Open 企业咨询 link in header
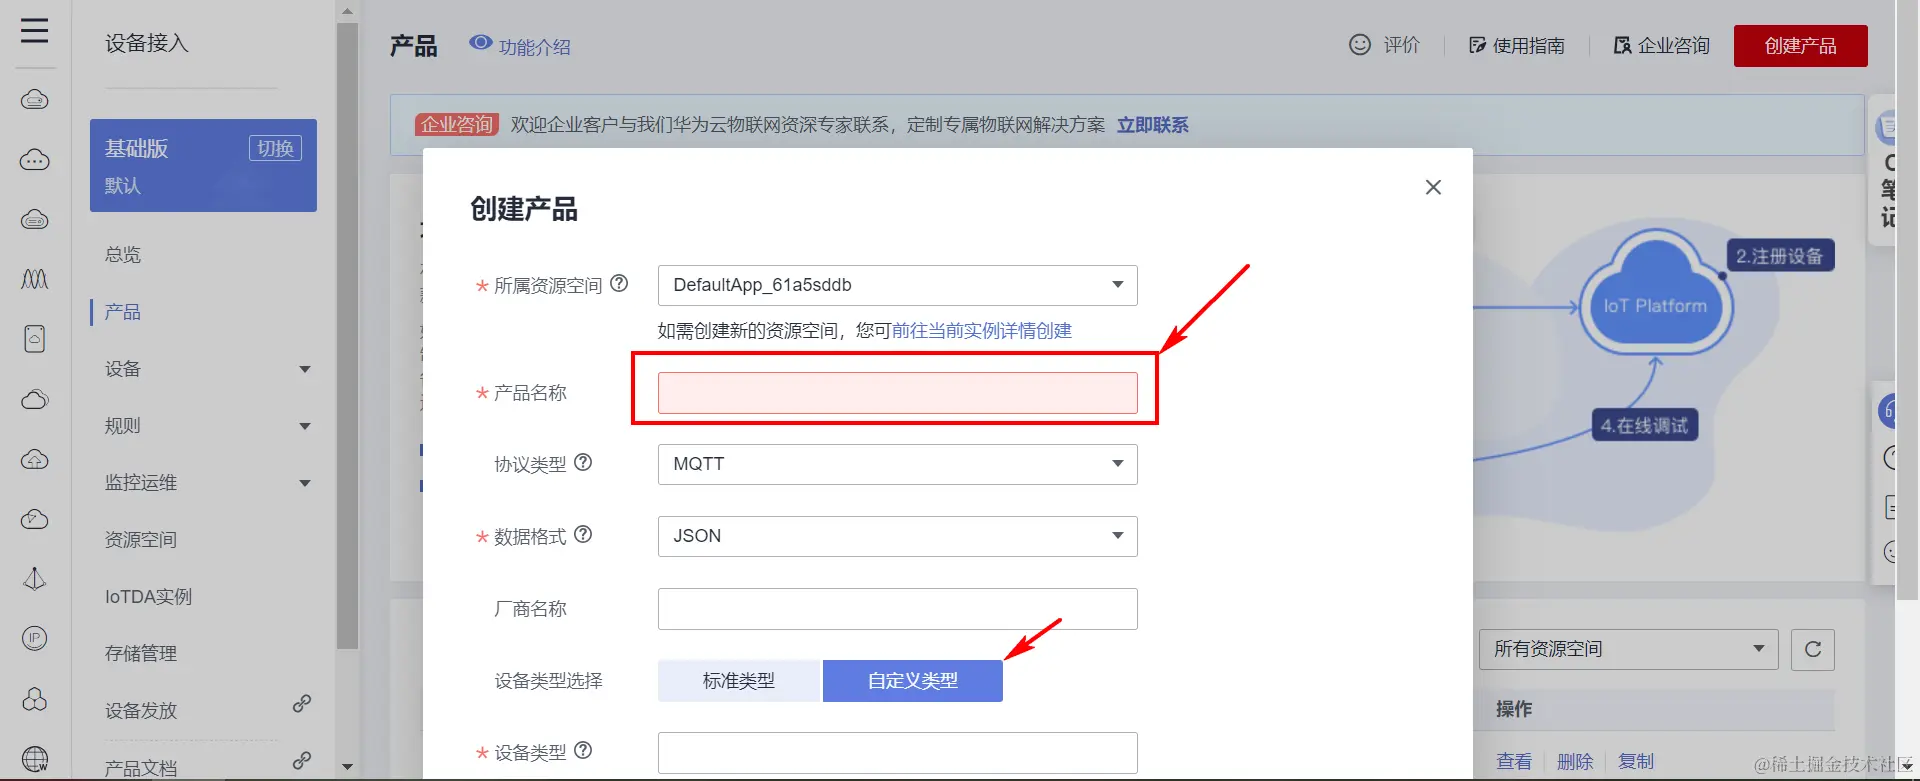1920x781 pixels. click(1662, 45)
